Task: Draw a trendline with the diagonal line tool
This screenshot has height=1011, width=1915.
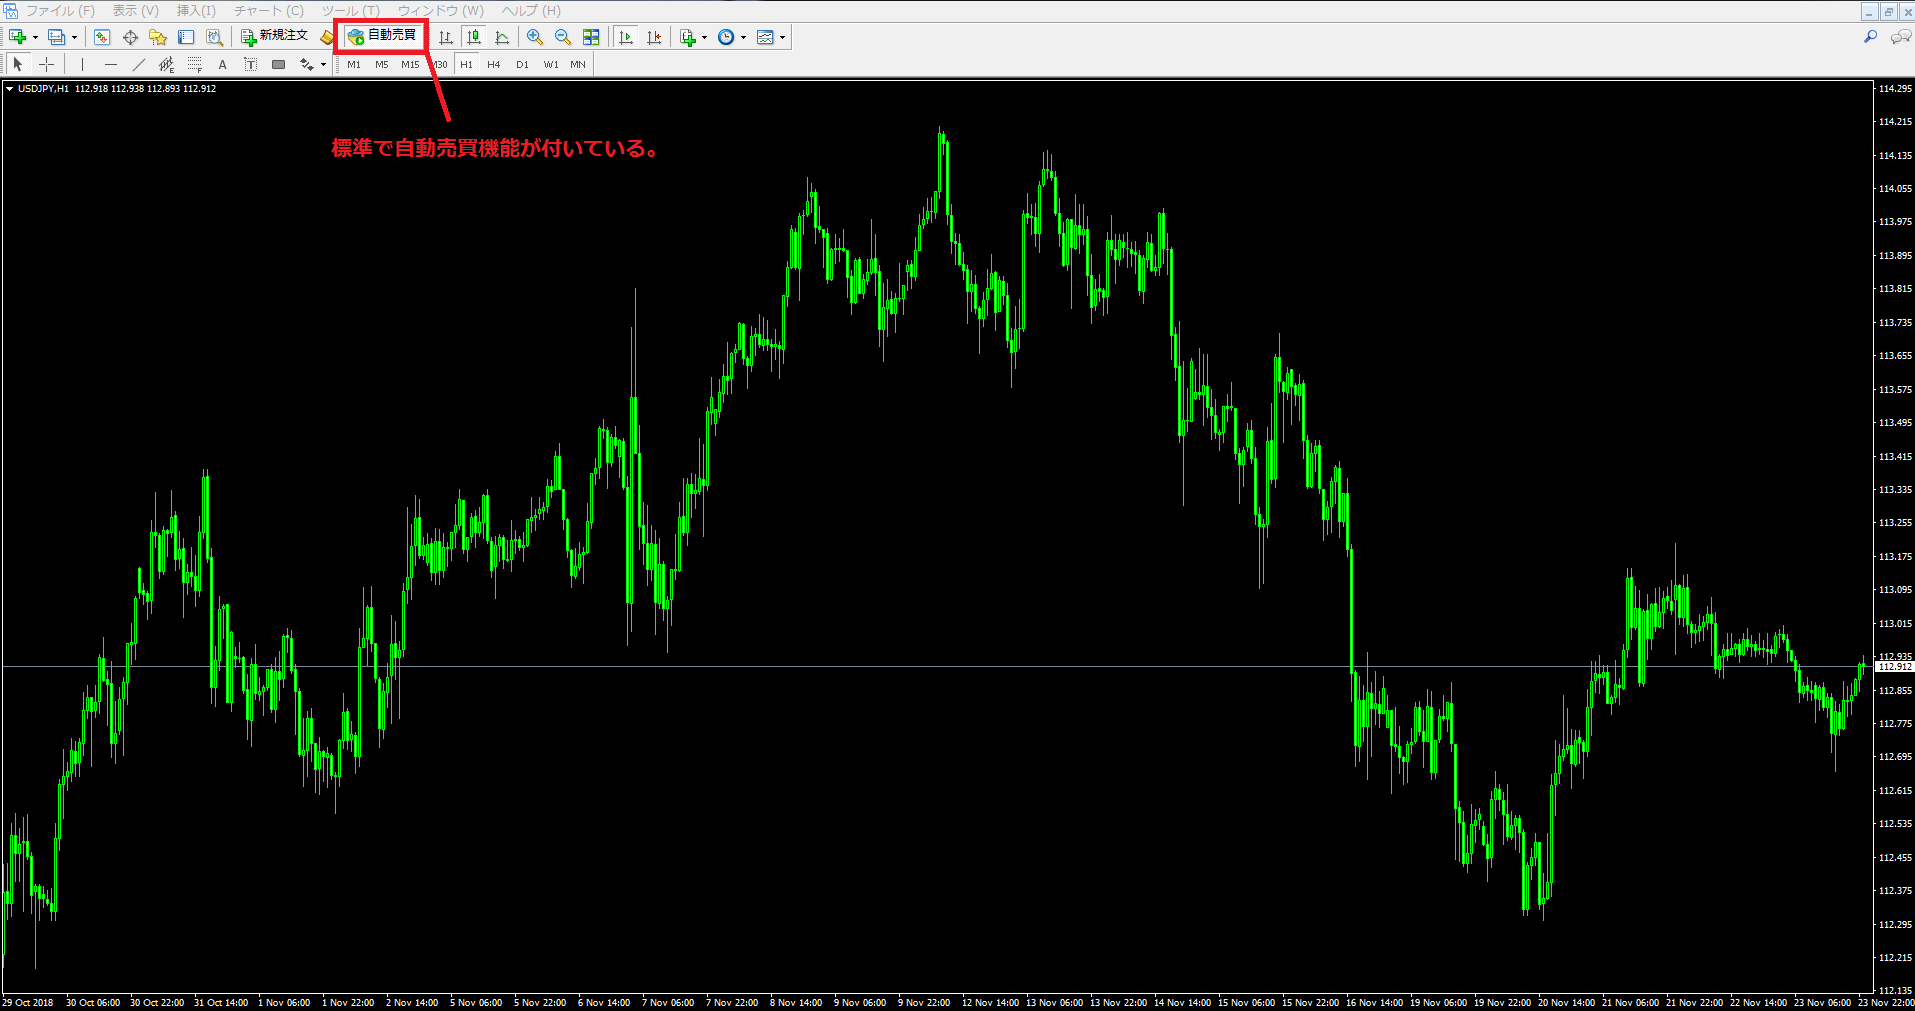Action: click(x=138, y=64)
